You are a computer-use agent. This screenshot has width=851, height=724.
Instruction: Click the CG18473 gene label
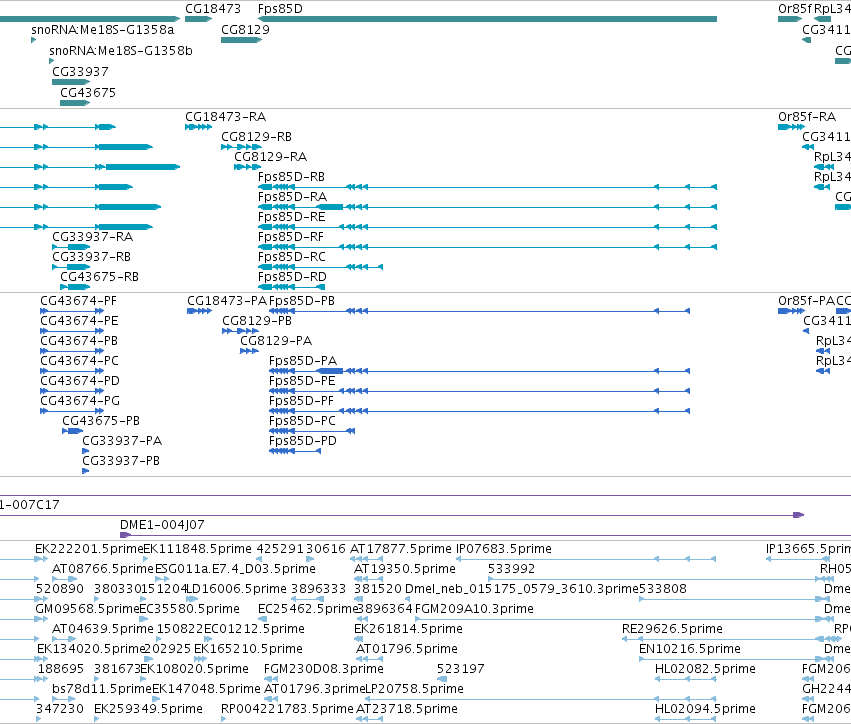[213, 9]
